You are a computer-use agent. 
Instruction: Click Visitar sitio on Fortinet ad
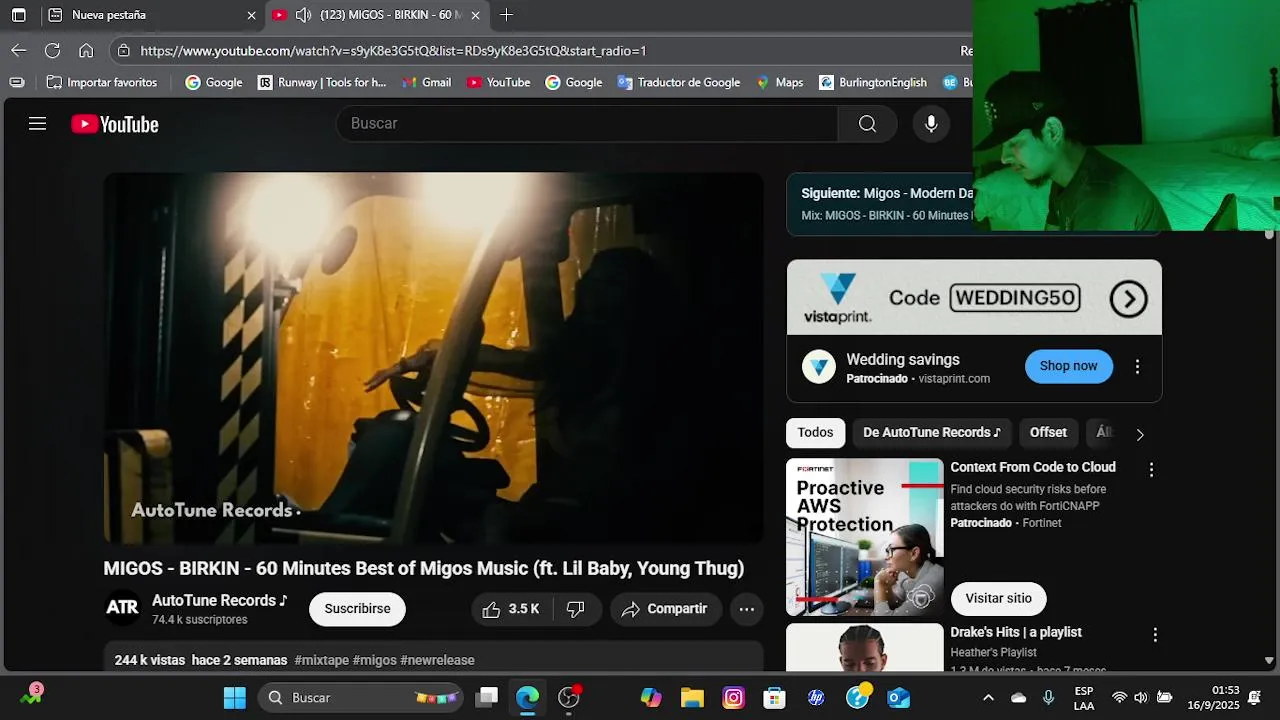(998, 598)
